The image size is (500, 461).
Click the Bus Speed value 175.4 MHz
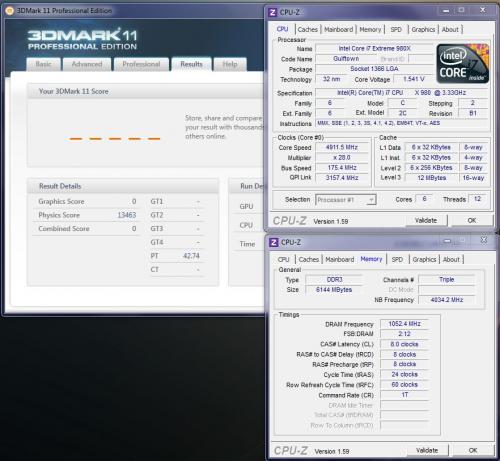coord(342,168)
